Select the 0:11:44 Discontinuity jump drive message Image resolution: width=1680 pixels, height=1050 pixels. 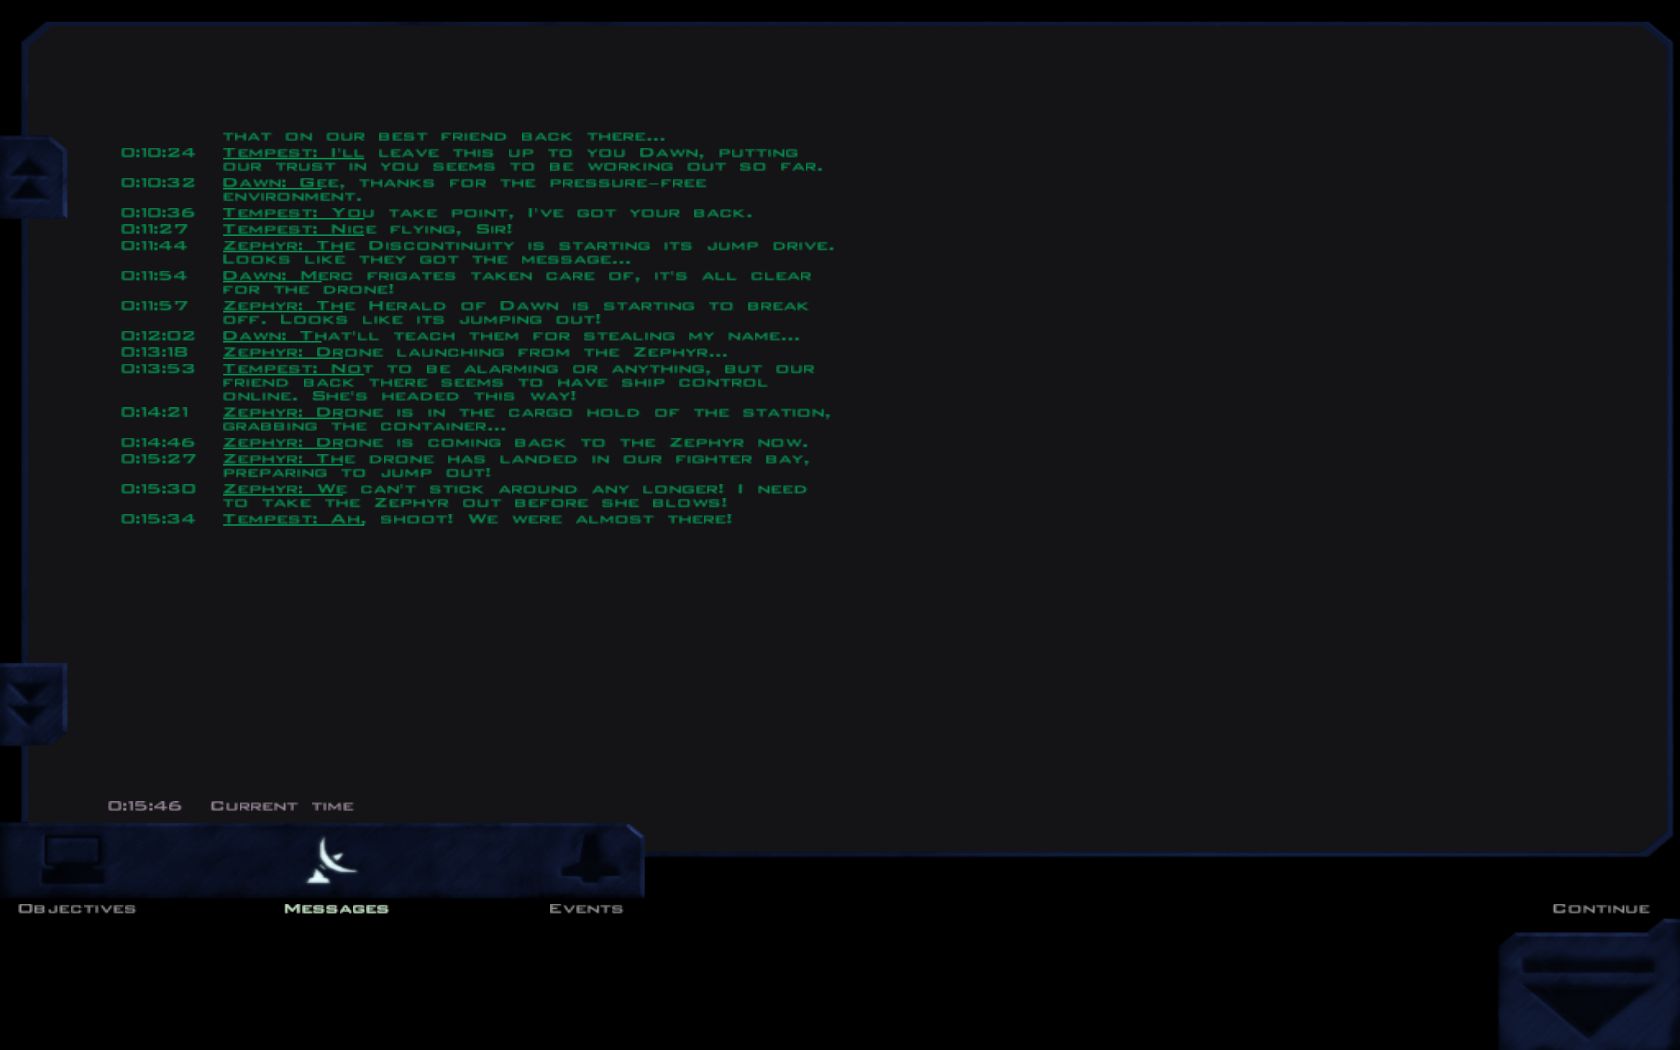[478, 252]
